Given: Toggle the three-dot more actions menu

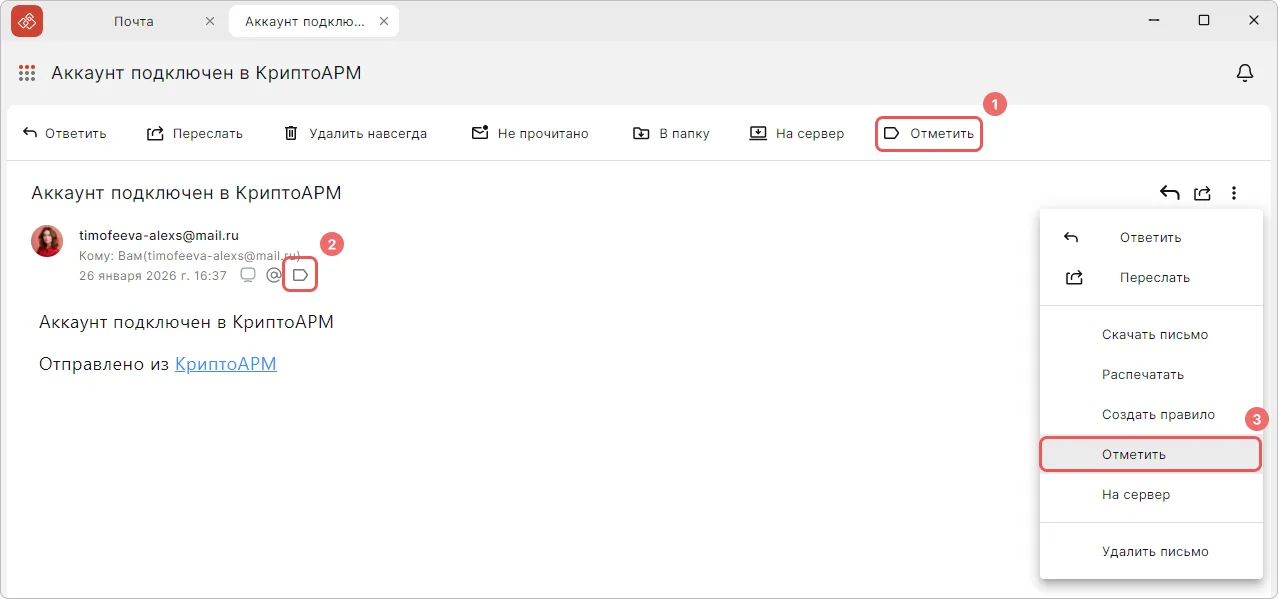Looking at the screenshot, I should (1235, 193).
